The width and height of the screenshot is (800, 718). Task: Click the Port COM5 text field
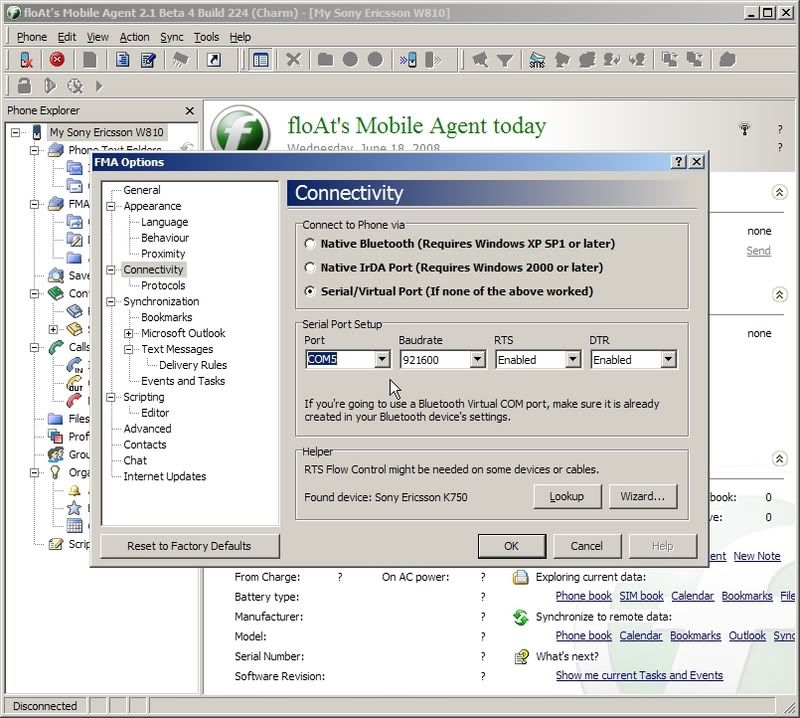(340, 359)
